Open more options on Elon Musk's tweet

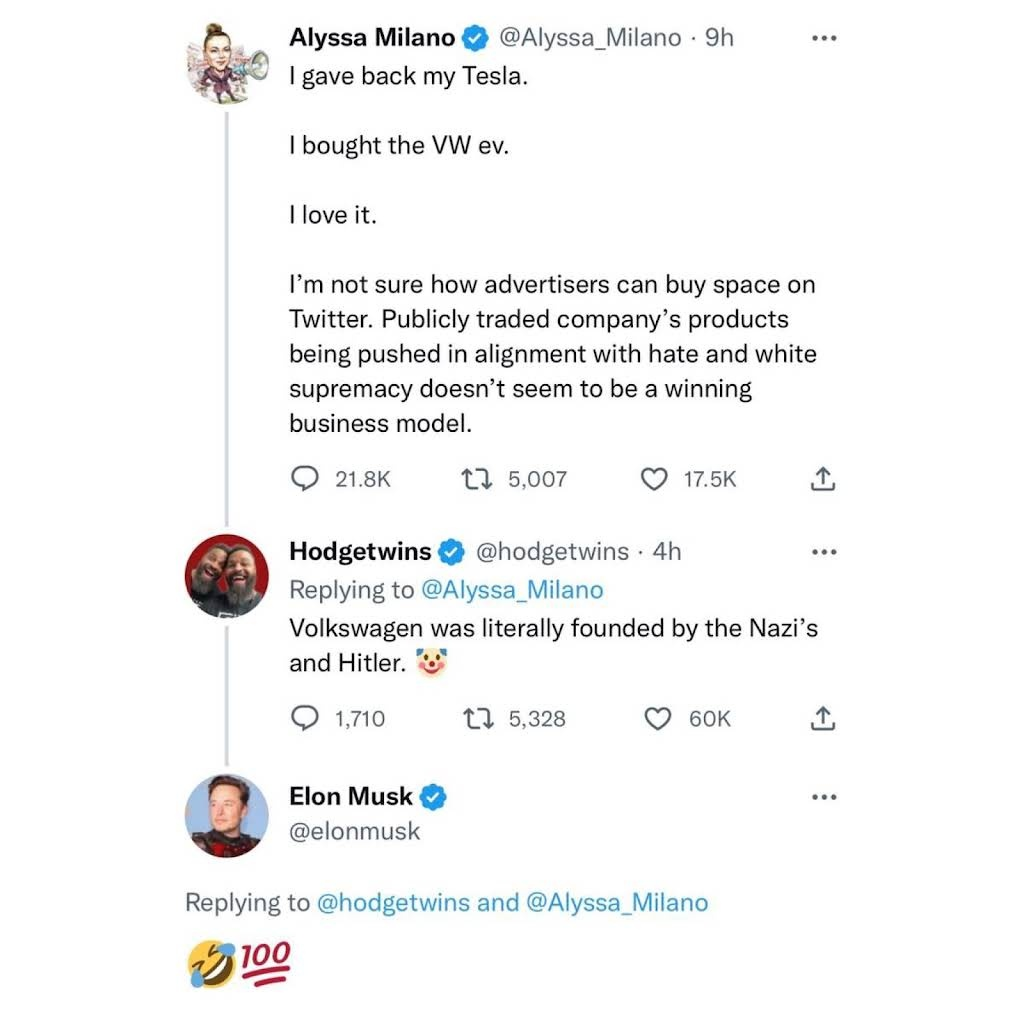tap(824, 797)
